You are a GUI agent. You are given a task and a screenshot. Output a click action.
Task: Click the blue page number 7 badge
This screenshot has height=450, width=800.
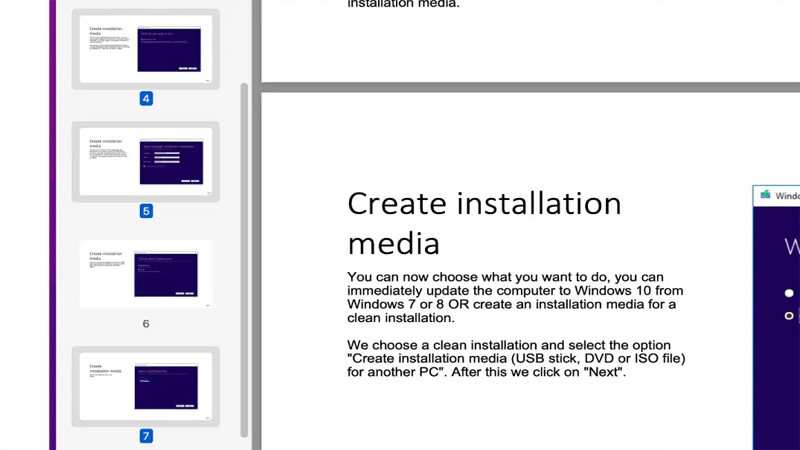[146, 436]
